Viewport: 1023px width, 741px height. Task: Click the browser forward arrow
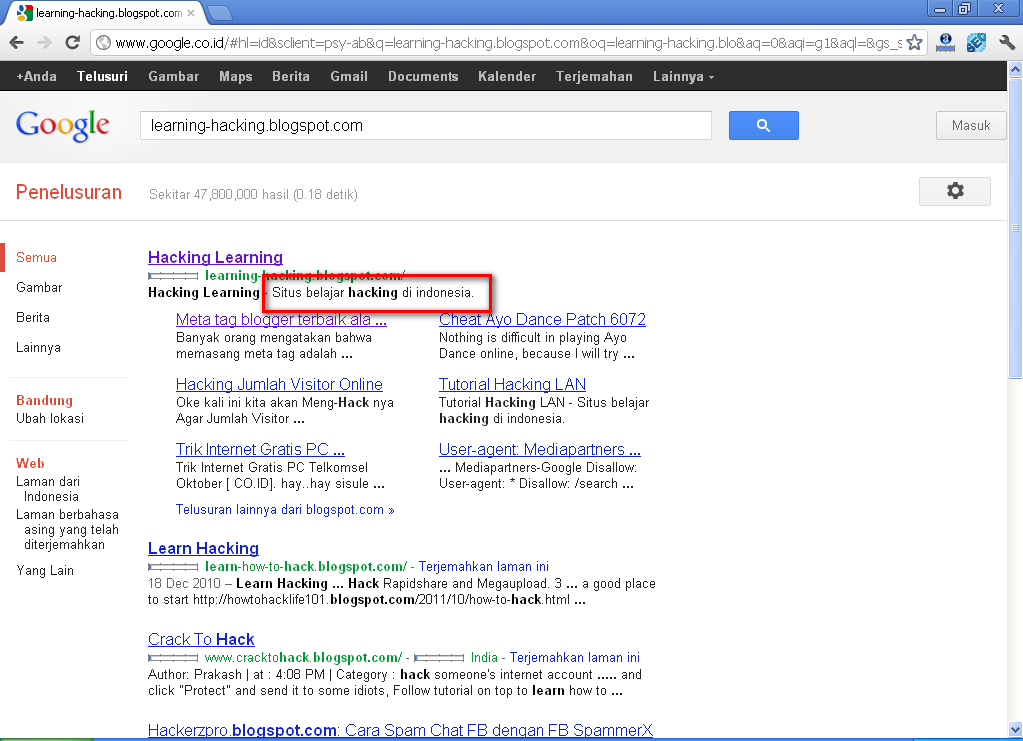tap(44, 43)
